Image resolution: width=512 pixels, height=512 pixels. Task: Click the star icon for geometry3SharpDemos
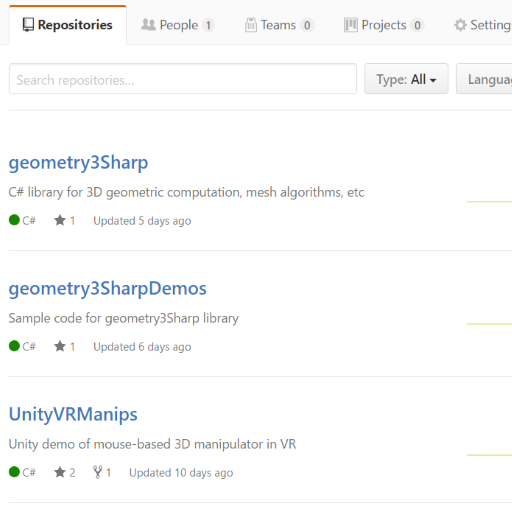(60, 346)
